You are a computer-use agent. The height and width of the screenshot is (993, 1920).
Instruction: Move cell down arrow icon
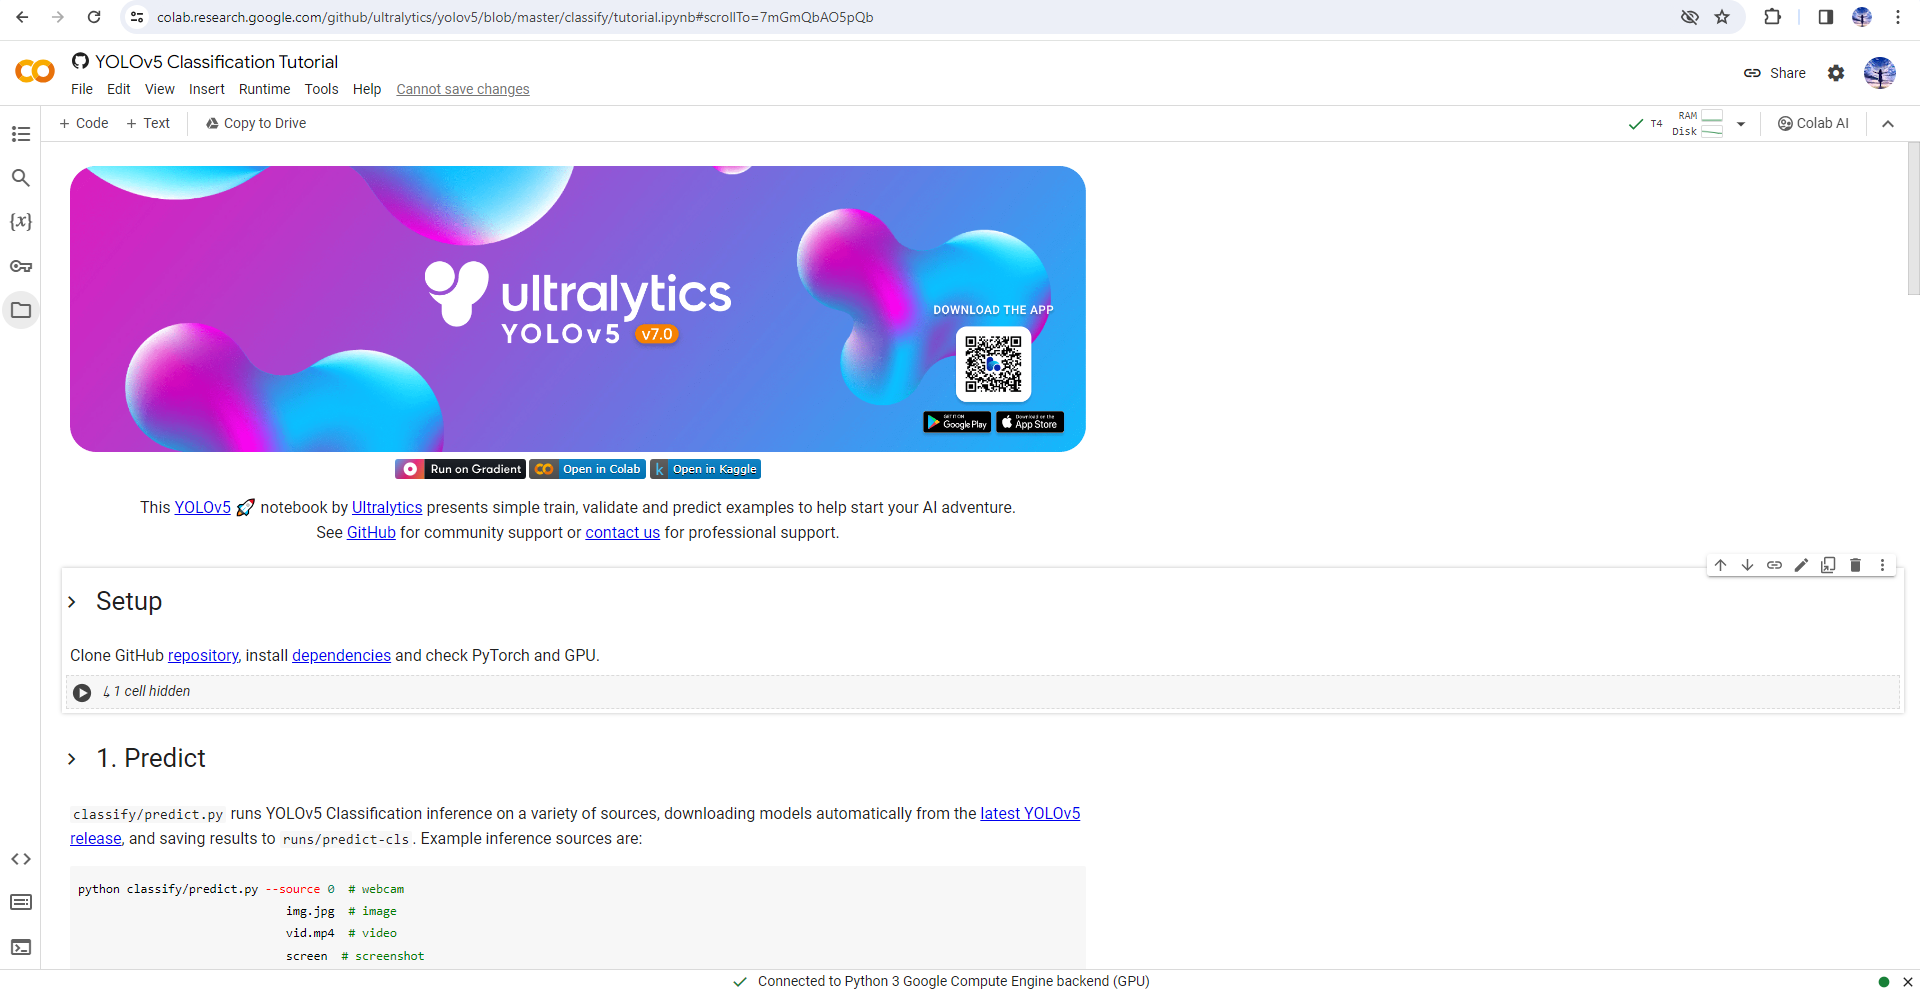coord(1748,565)
